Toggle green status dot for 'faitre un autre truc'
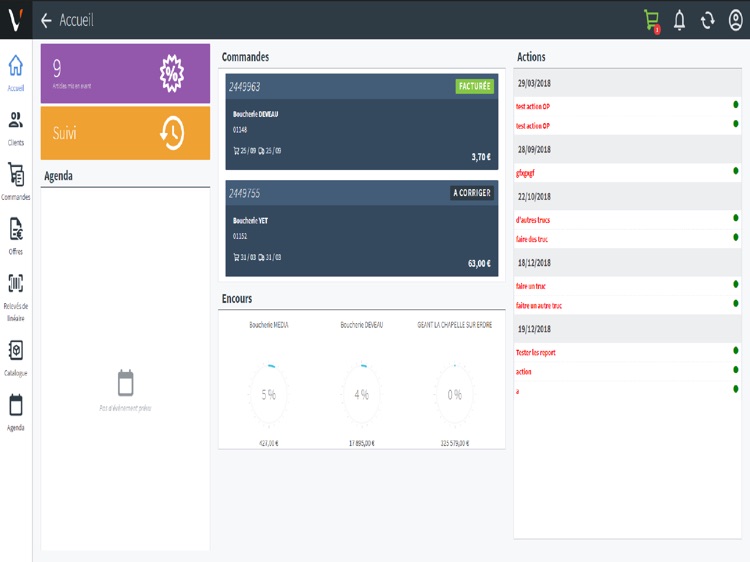Viewport: 750px width, 562px height. point(736,303)
